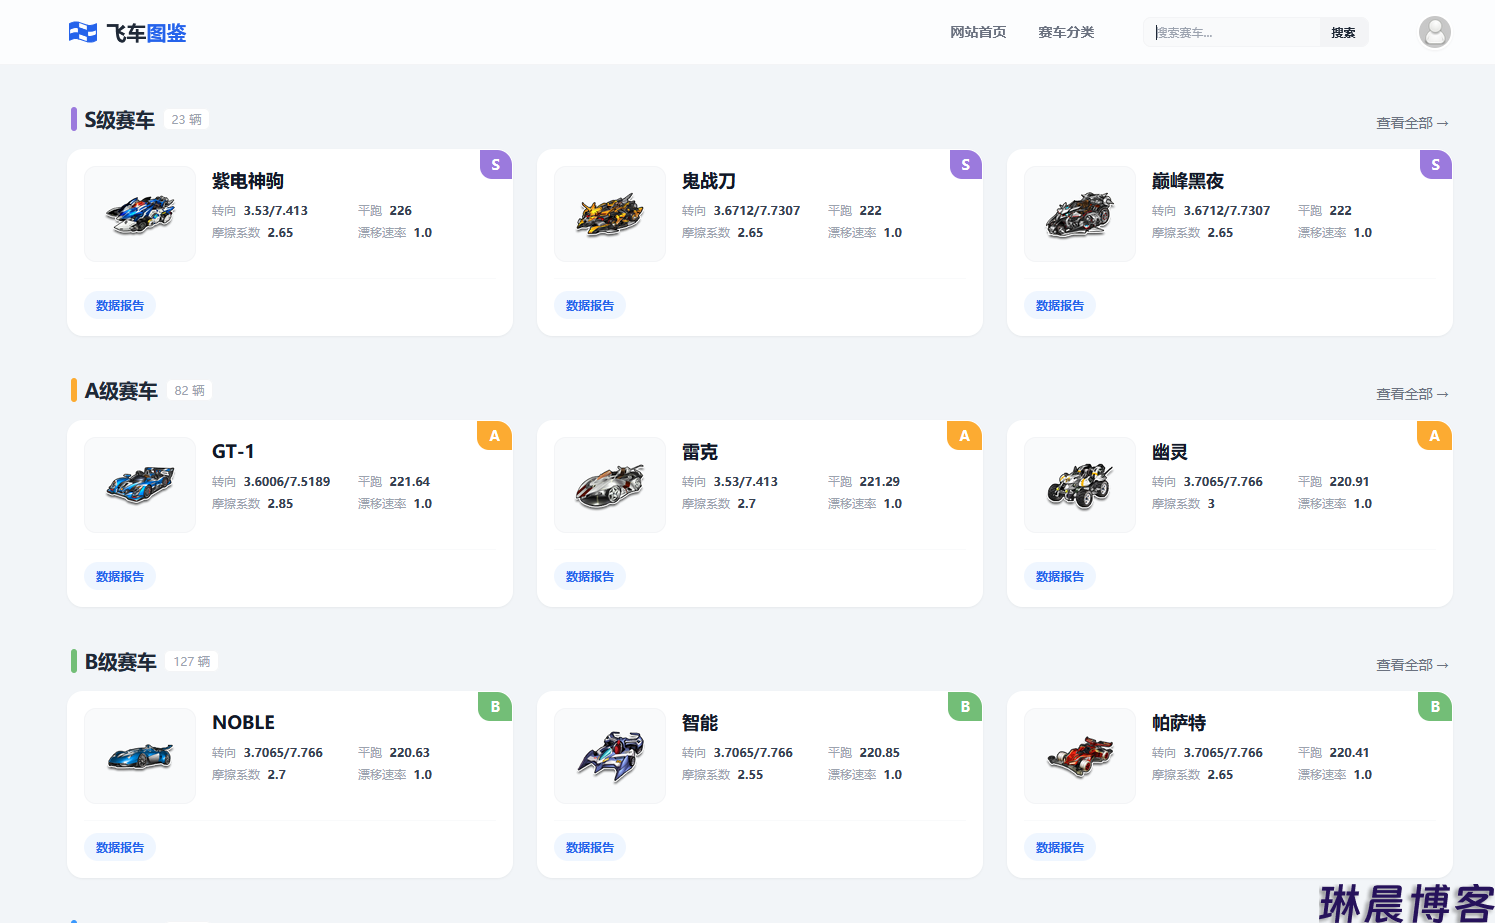The height and width of the screenshot is (923, 1495).
Task: Click the 飞车图鉴 site logo icon
Action: click(82, 31)
